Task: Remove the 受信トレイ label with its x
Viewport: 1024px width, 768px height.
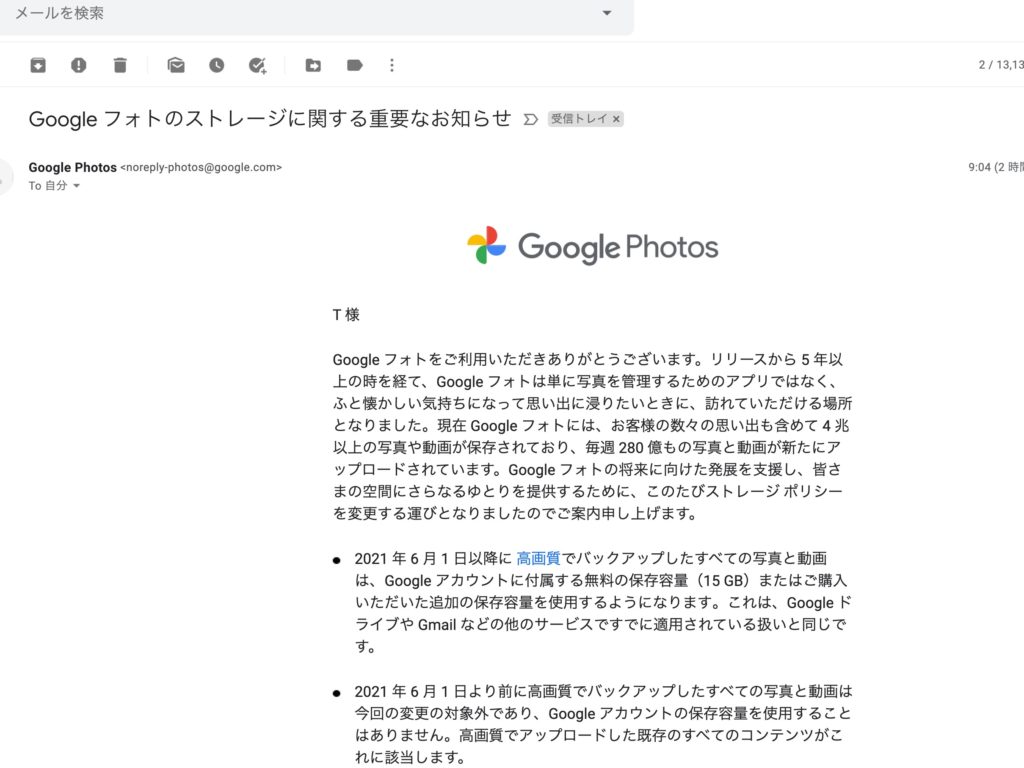Action: [x=616, y=120]
